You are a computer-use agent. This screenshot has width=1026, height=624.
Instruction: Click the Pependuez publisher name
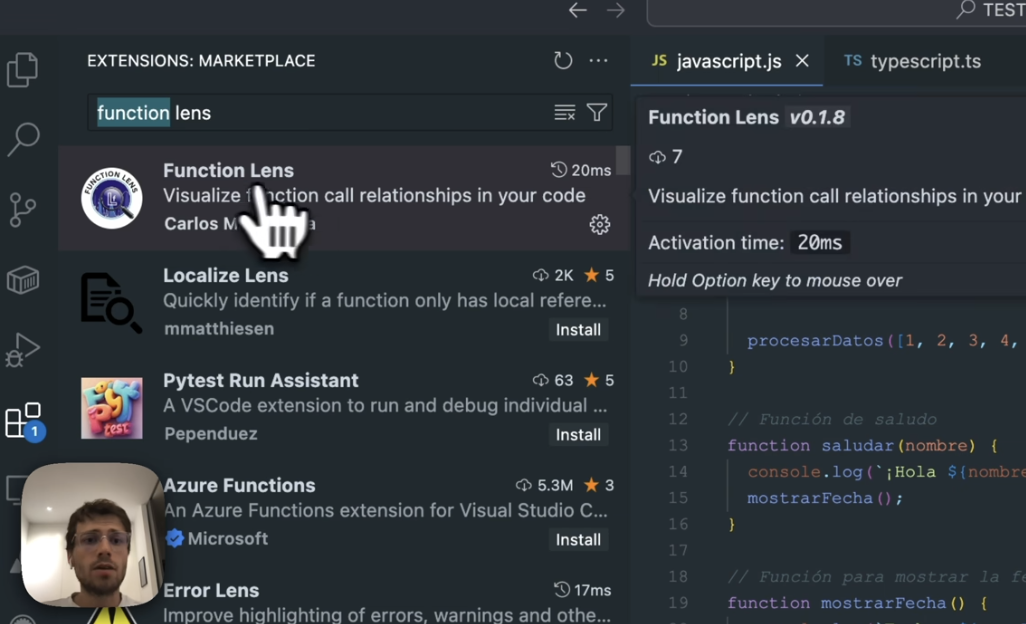211,434
